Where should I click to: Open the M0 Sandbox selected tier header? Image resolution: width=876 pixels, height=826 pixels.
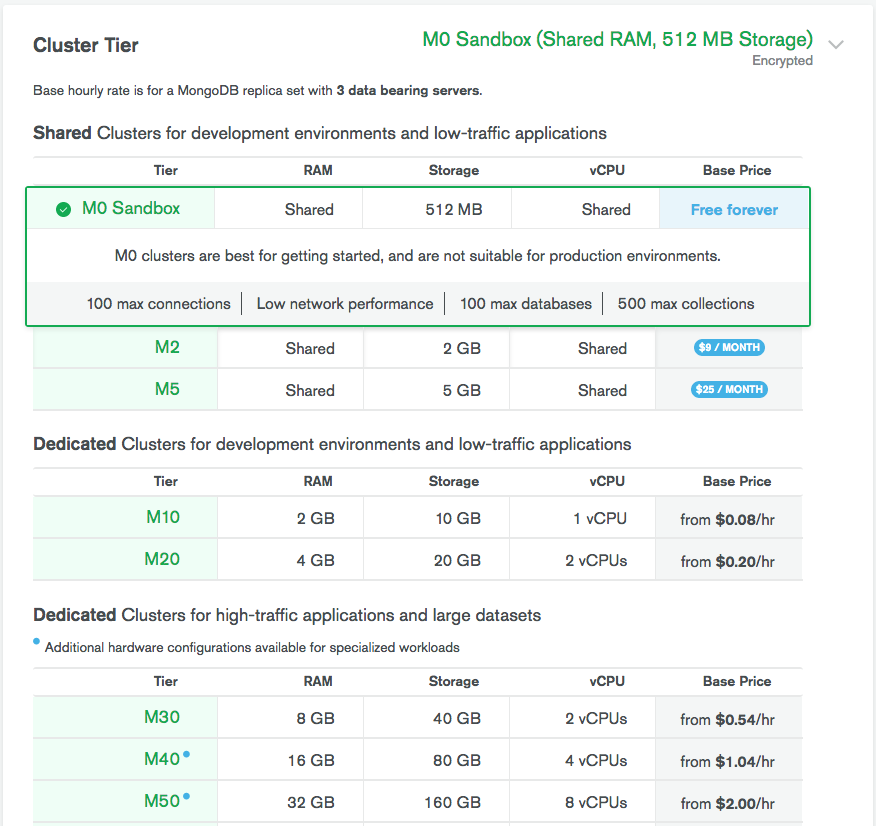pos(617,39)
